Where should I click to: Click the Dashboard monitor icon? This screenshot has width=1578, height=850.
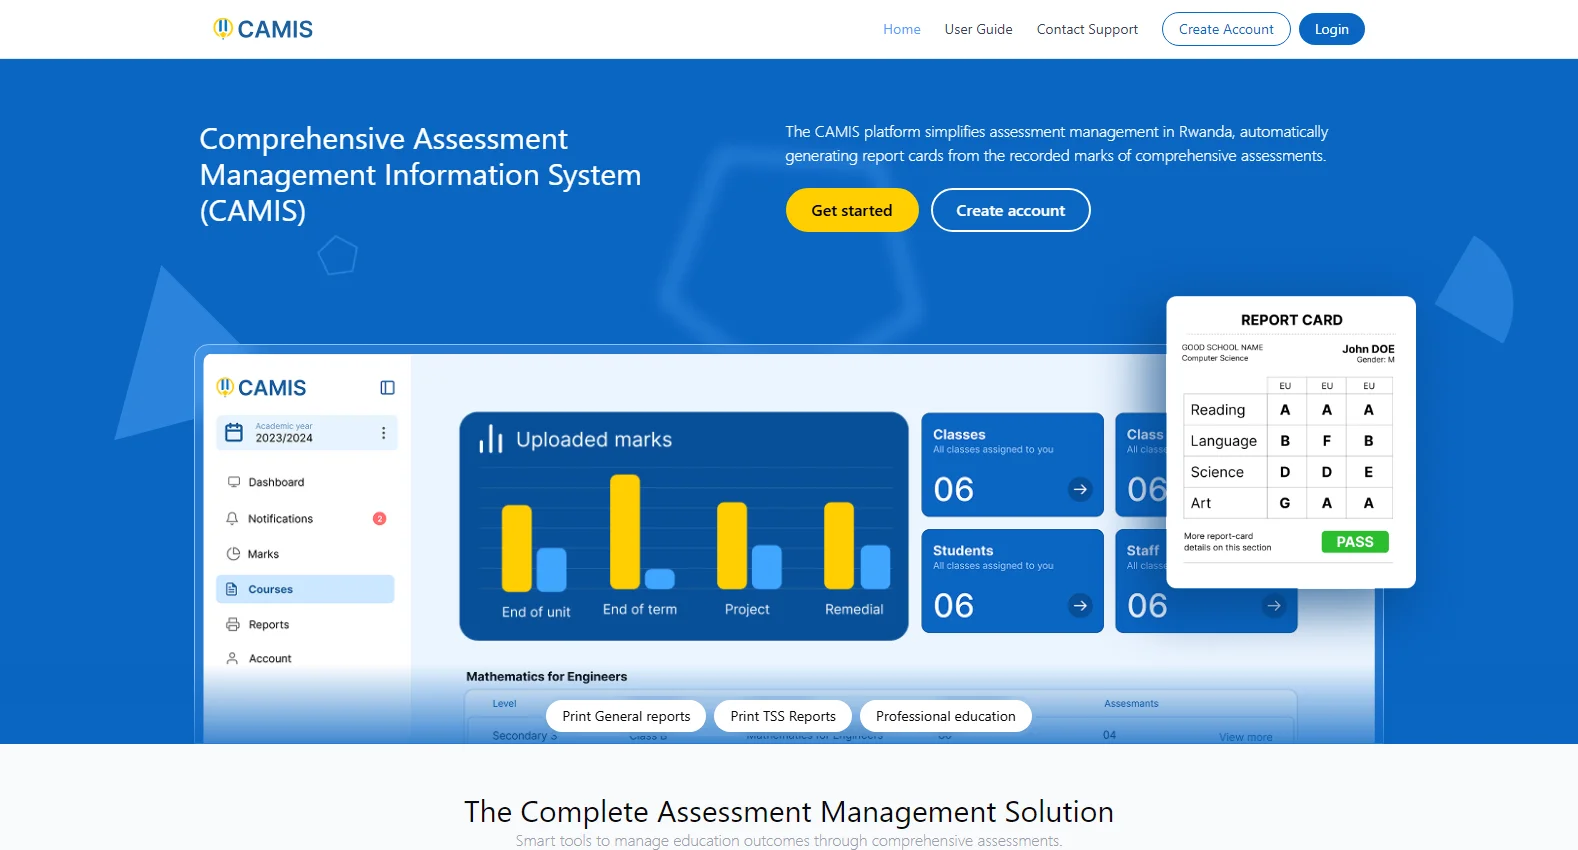233,482
